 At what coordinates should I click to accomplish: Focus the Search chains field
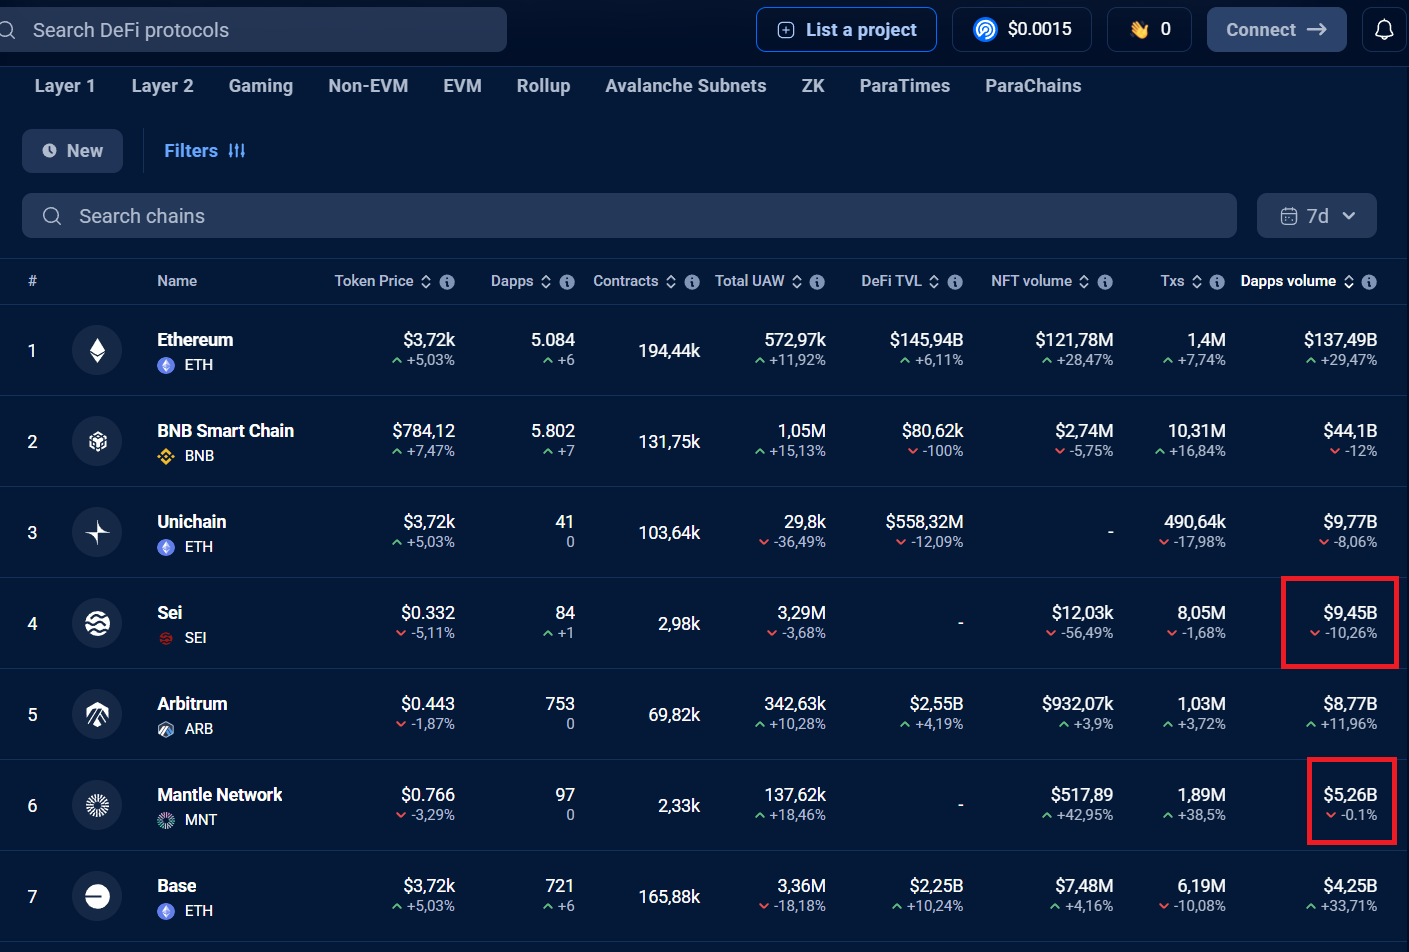point(629,216)
